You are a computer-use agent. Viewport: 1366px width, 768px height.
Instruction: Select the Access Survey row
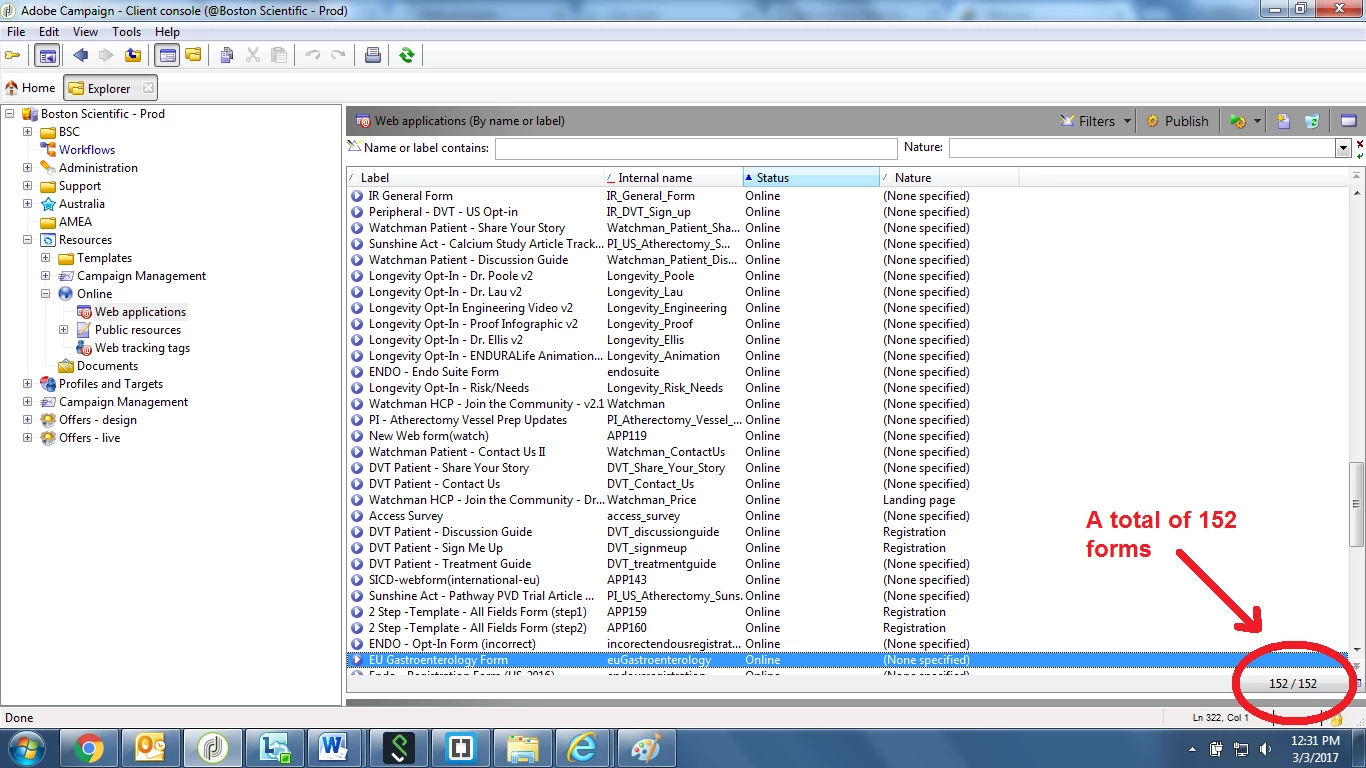[x=847, y=516]
